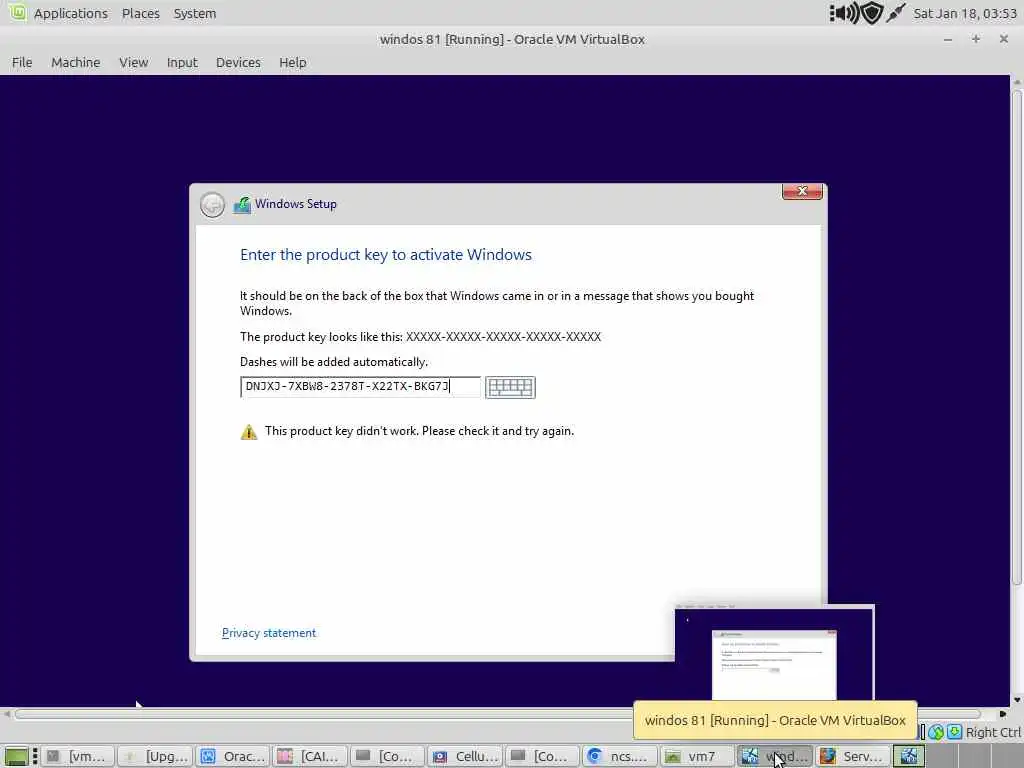Switch to the Cellu... taskbar window

pyautogui.click(x=466, y=756)
